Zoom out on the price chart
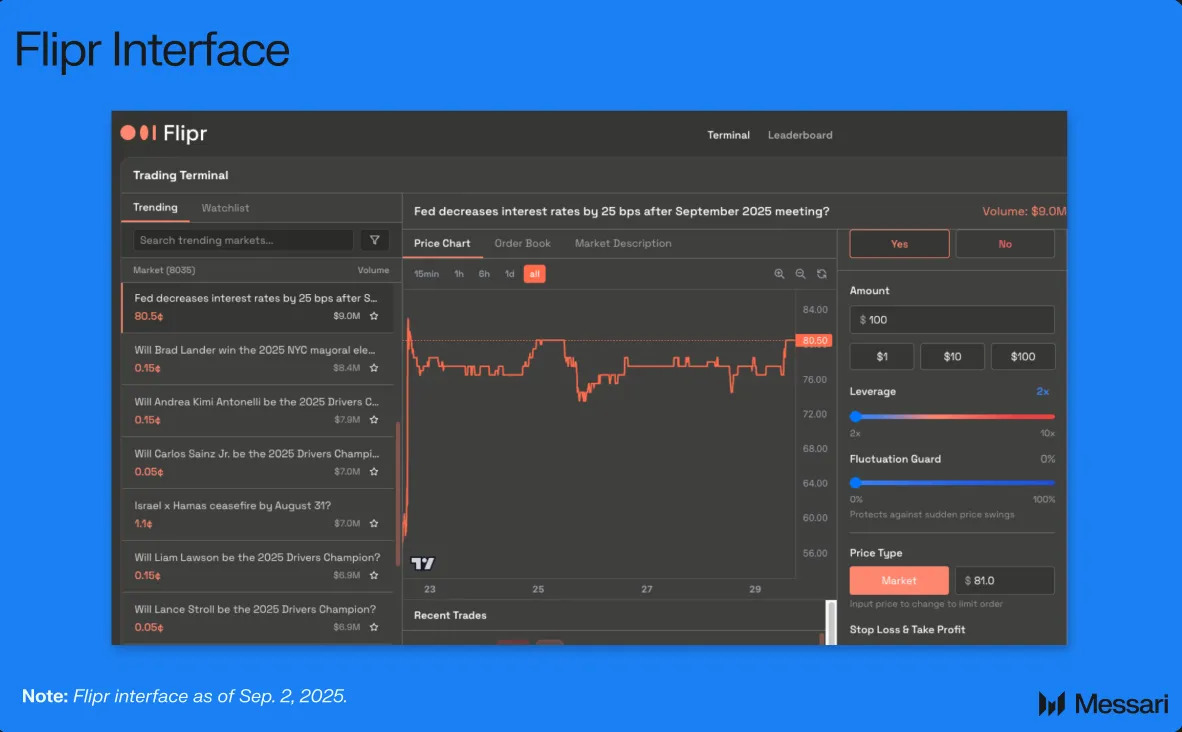Screen dimensions: 1182x732 [x=801, y=273]
